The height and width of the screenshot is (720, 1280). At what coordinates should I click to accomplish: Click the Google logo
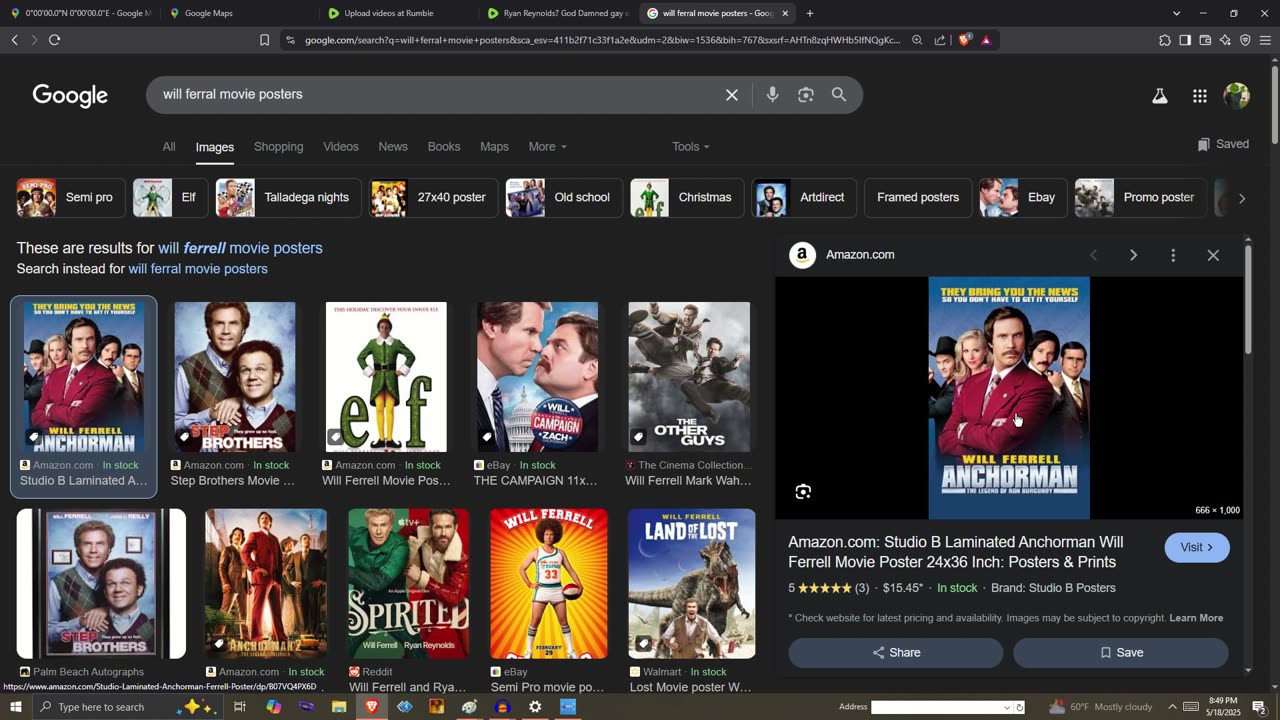70,95
